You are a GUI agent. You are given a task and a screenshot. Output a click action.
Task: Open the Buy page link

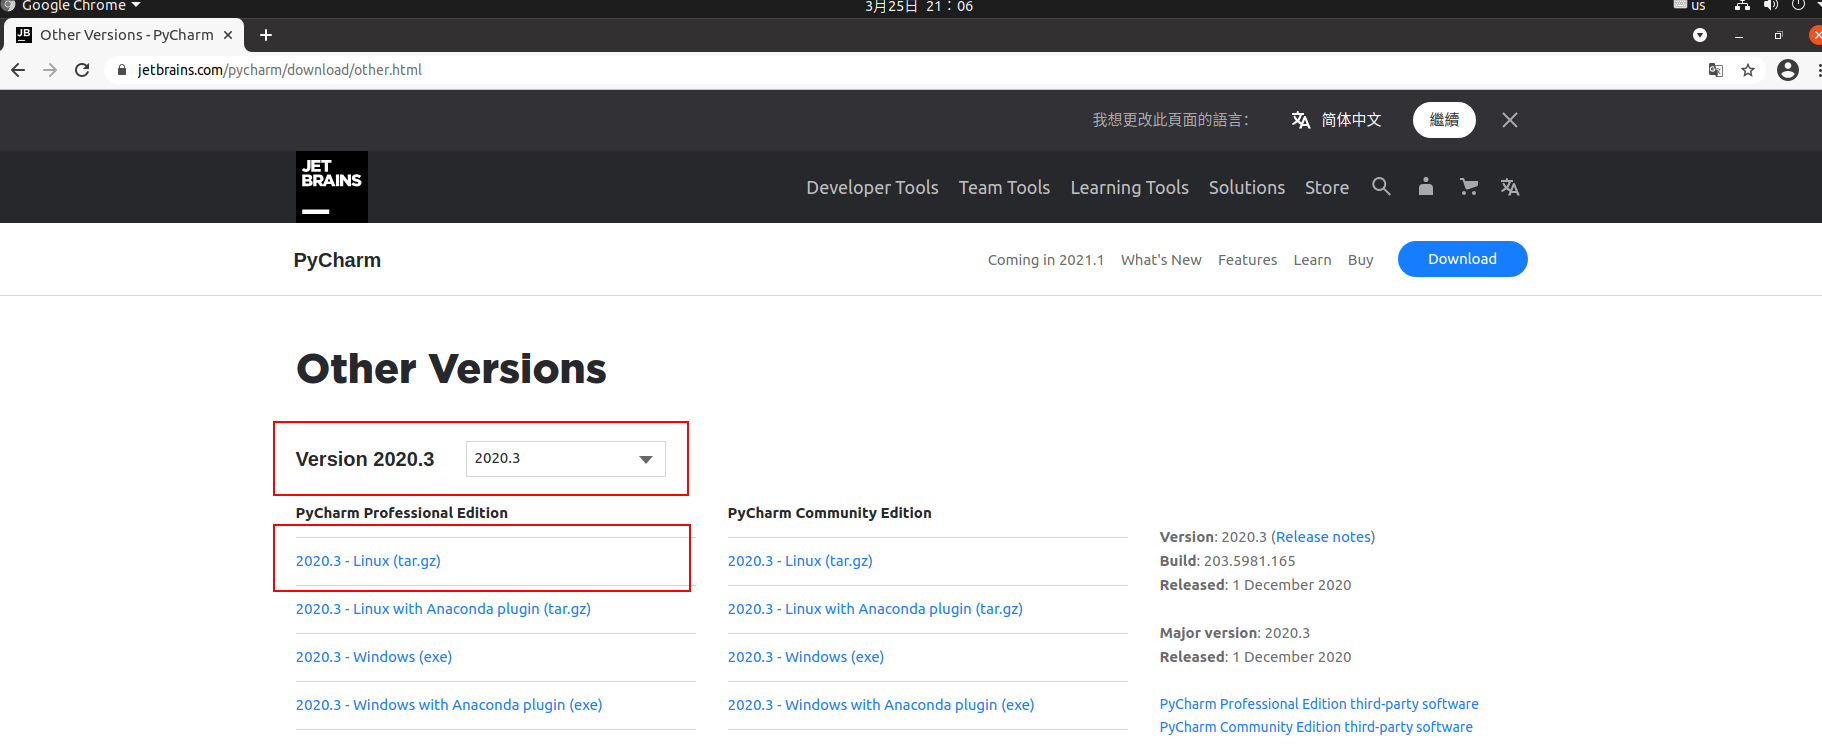click(x=1360, y=260)
